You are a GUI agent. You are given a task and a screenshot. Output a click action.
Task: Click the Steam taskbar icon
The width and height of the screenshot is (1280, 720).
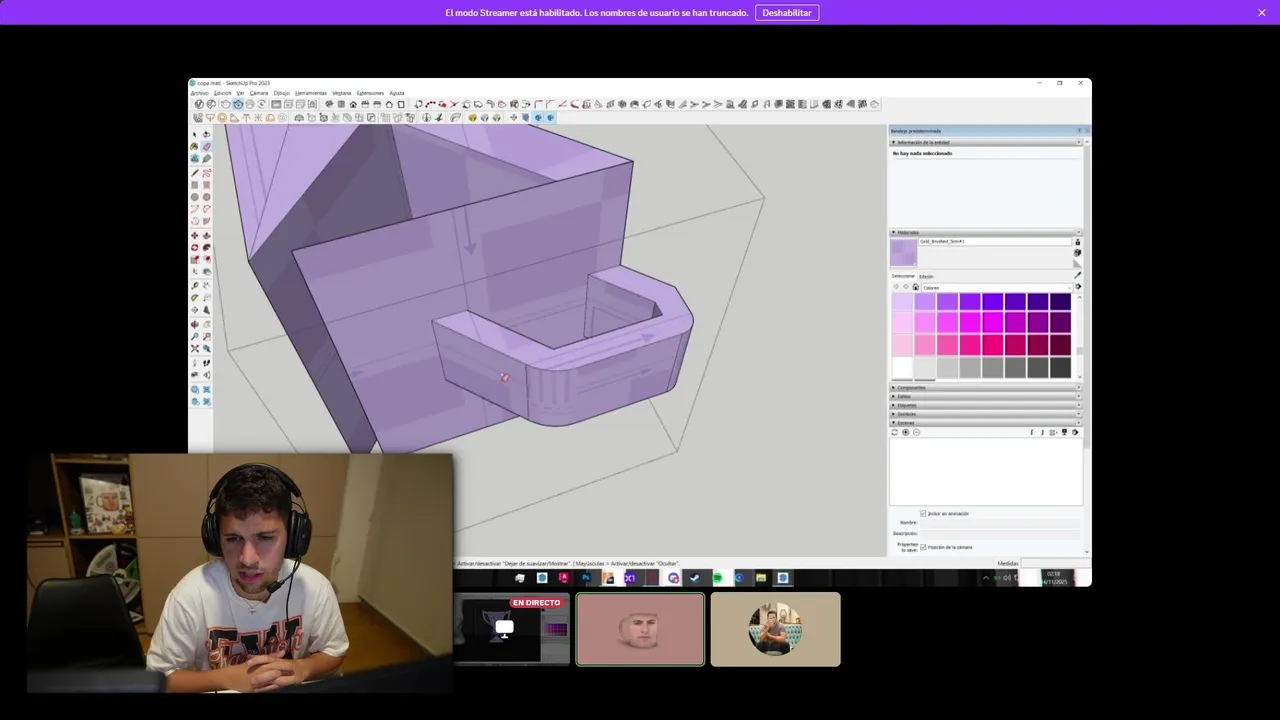click(694, 578)
